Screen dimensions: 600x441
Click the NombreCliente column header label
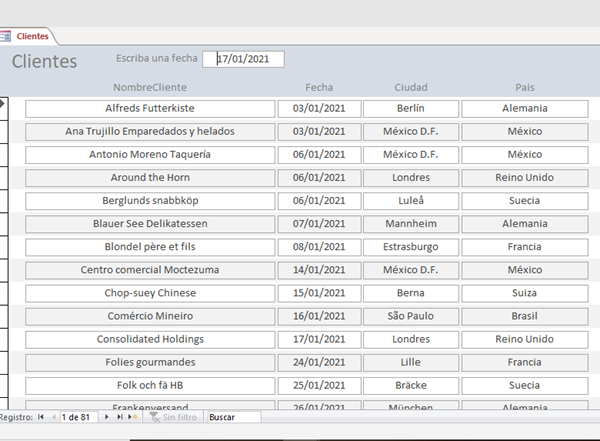[x=151, y=87]
